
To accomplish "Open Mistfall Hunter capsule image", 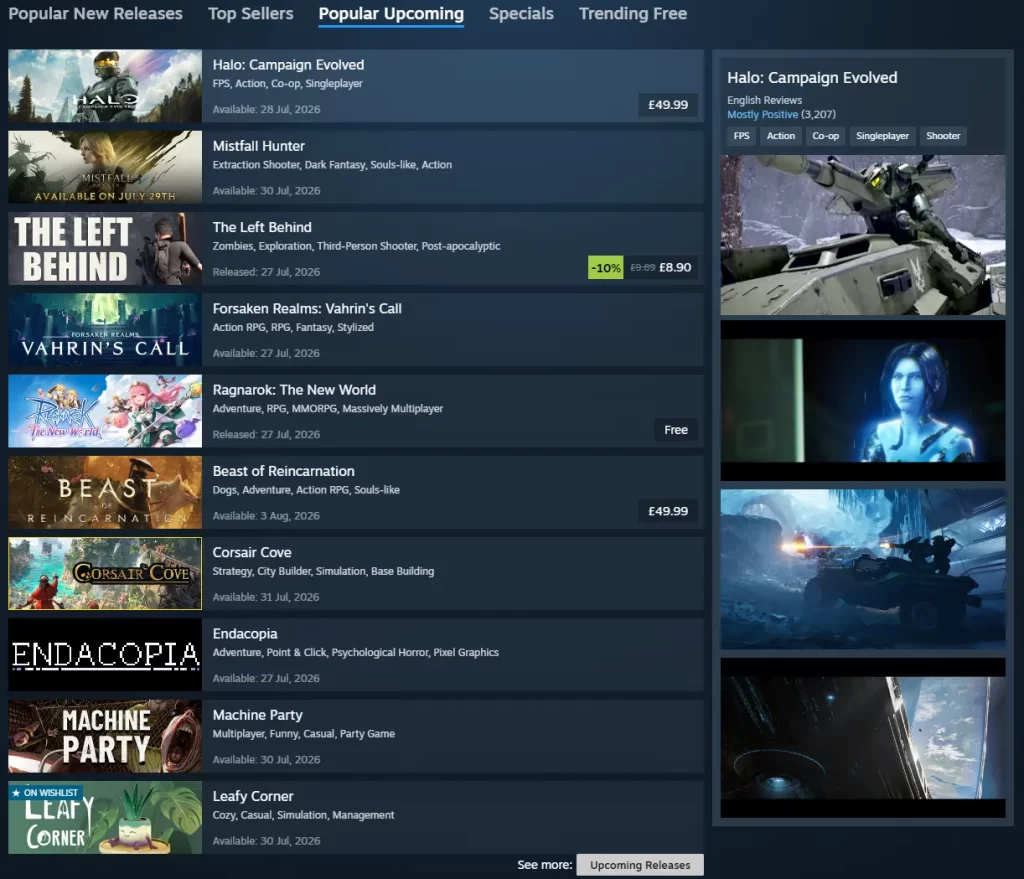I will (105, 167).
